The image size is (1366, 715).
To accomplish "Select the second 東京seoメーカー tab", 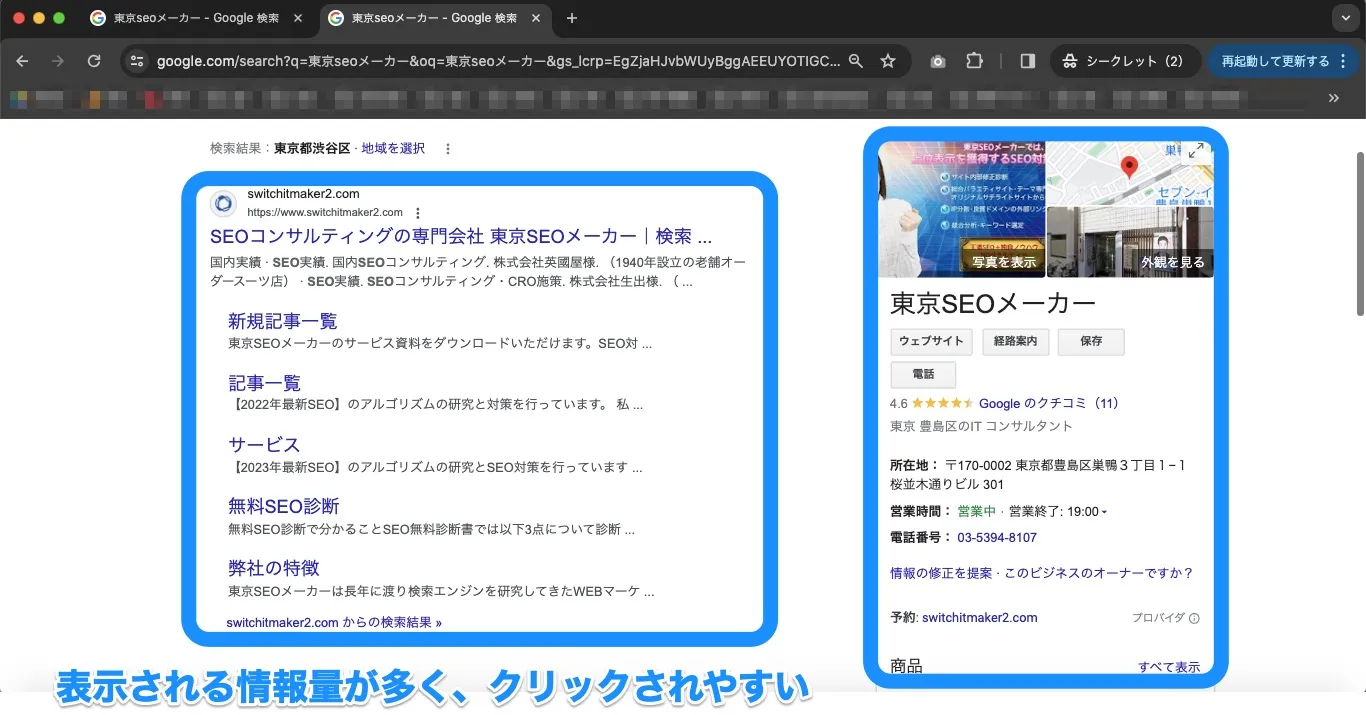I will point(435,18).
